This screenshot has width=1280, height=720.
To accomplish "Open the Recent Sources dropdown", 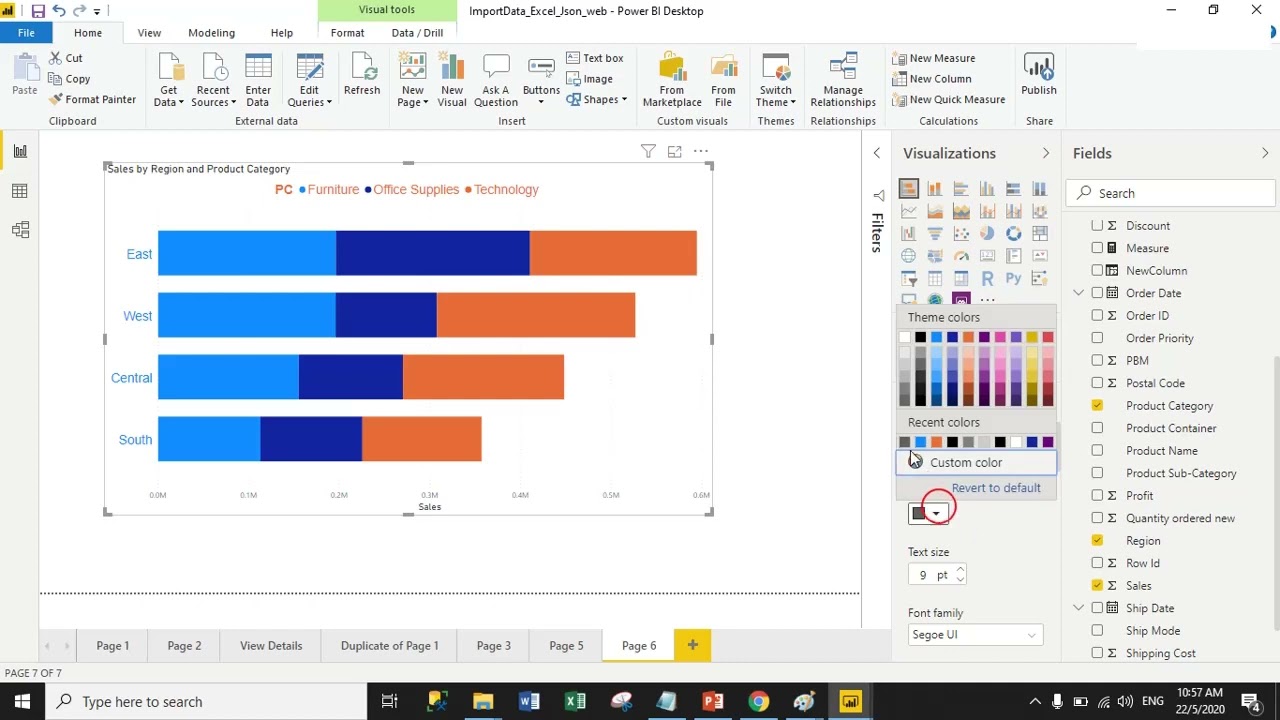I will (x=214, y=80).
